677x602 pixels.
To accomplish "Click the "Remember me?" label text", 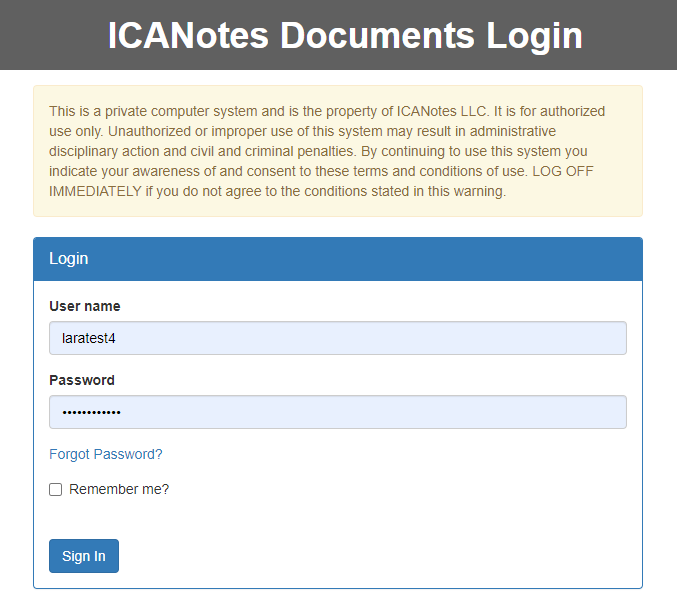I will pos(119,489).
